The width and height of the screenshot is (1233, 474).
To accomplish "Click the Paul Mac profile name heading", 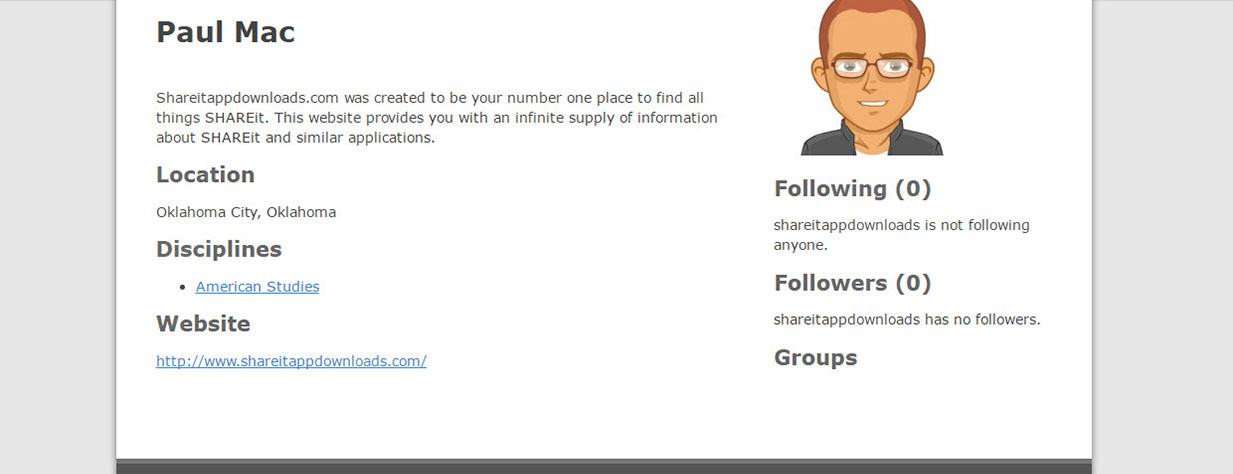I will pos(225,32).
